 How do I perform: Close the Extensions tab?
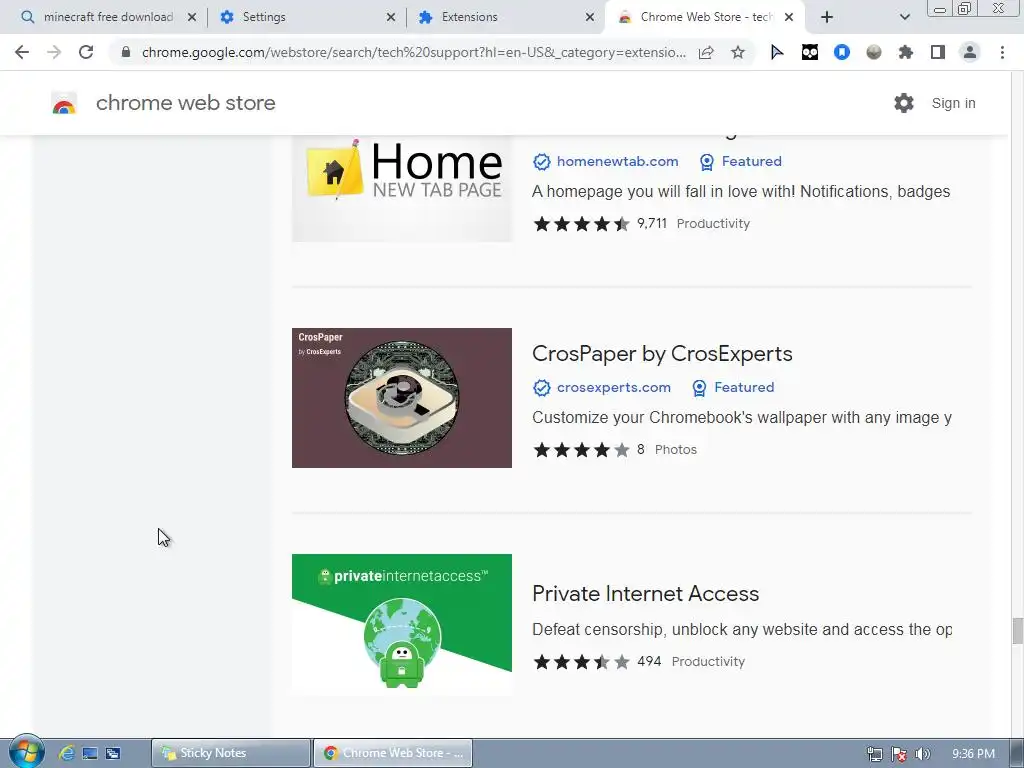(x=590, y=17)
